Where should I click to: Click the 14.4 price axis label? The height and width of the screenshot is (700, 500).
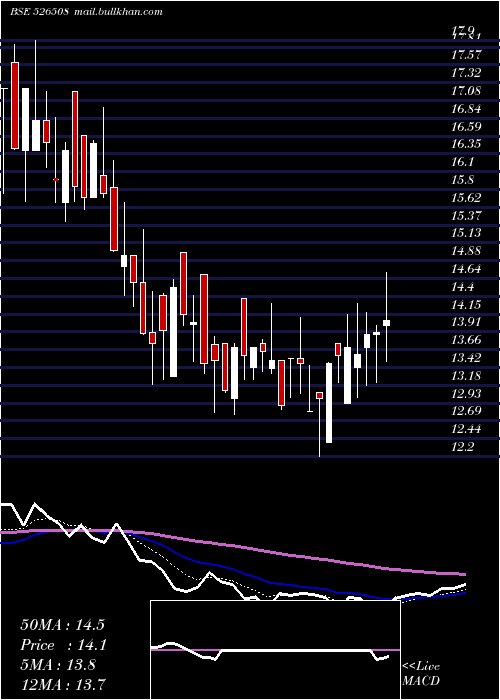pos(462,287)
